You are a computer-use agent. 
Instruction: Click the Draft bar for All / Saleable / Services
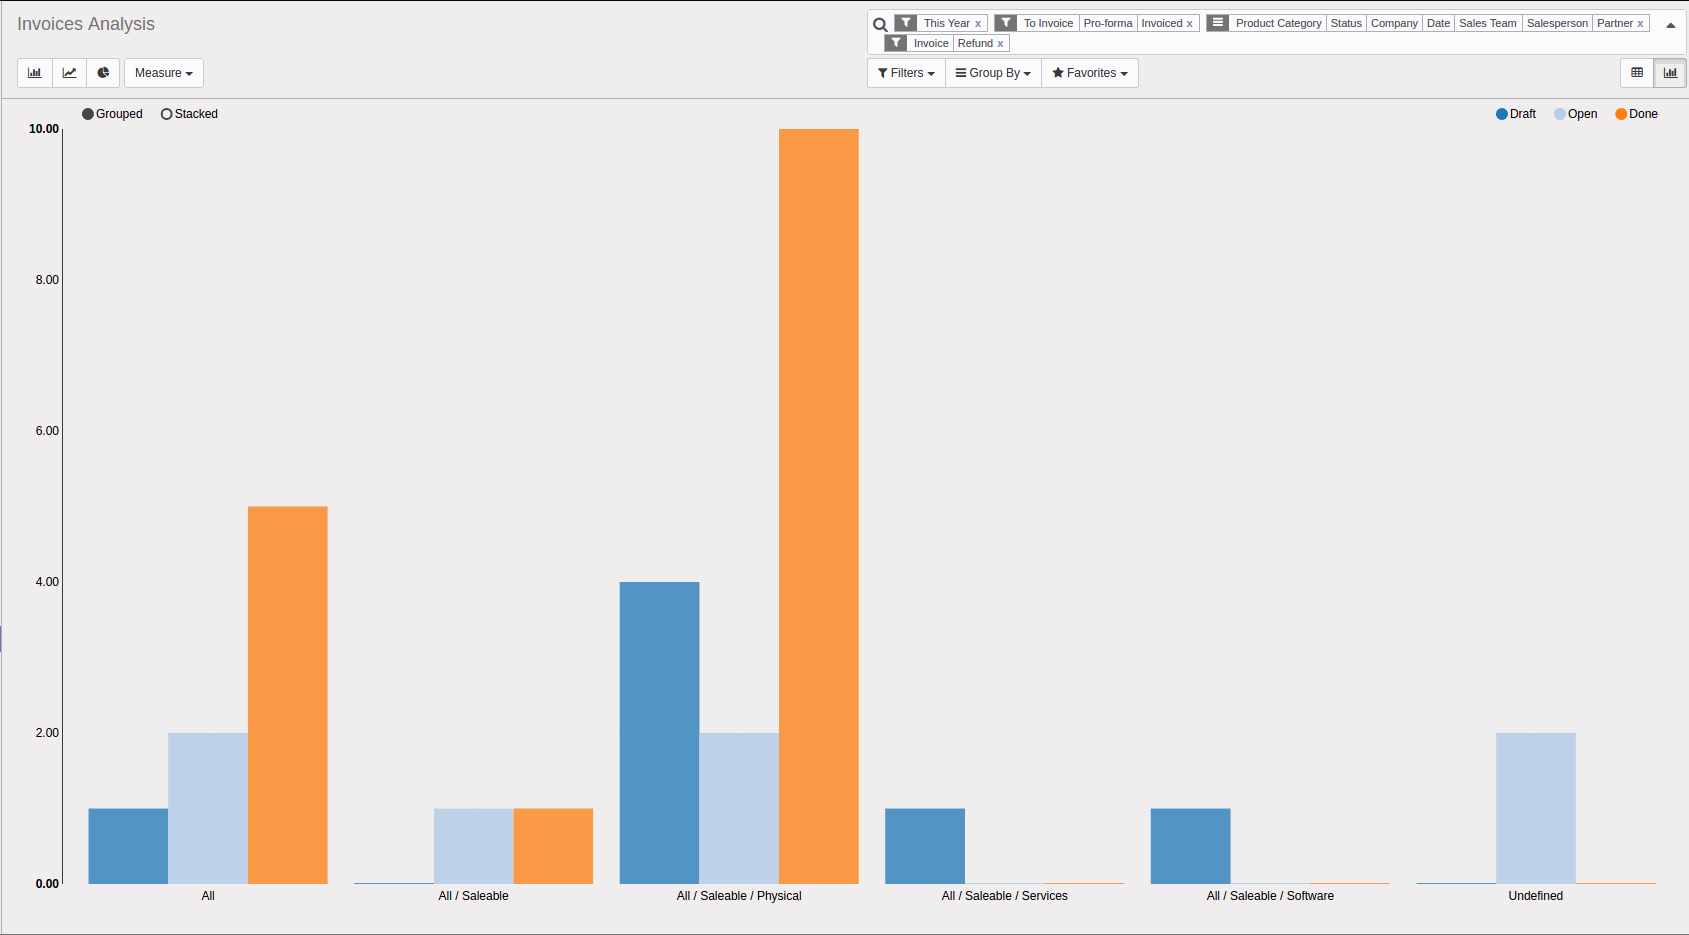tap(925, 846)
